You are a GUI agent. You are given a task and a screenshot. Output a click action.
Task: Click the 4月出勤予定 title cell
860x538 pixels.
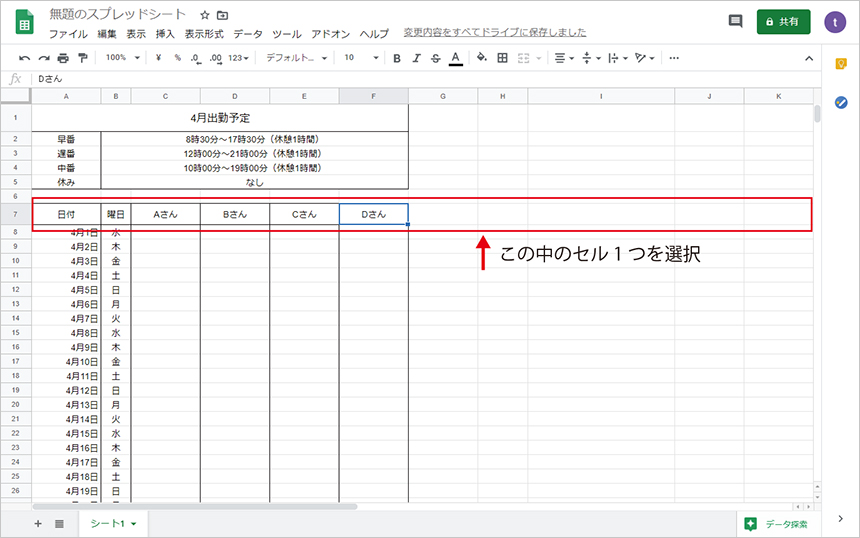point(220,118)
